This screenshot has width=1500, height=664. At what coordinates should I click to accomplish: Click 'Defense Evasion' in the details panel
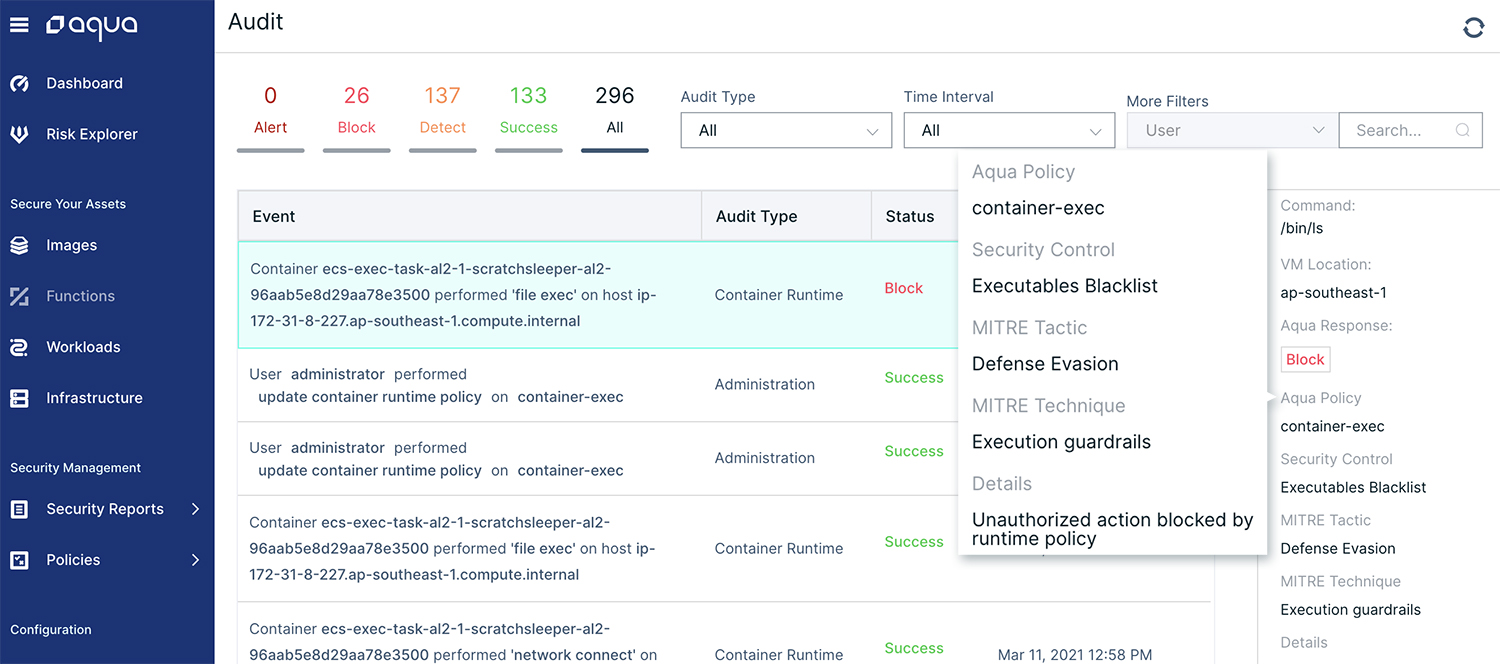pyautogui.click(x=1338, y=549)
